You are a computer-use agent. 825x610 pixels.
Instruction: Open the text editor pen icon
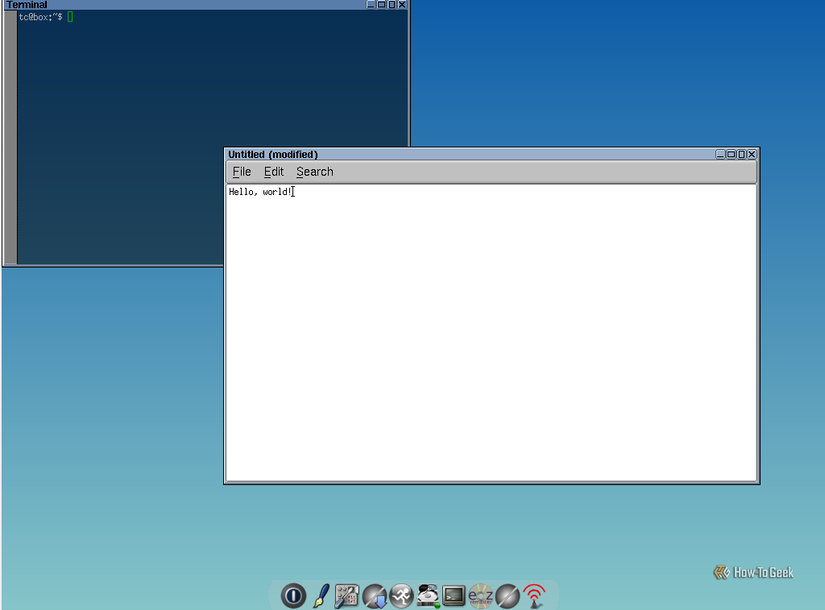[320, 596]
